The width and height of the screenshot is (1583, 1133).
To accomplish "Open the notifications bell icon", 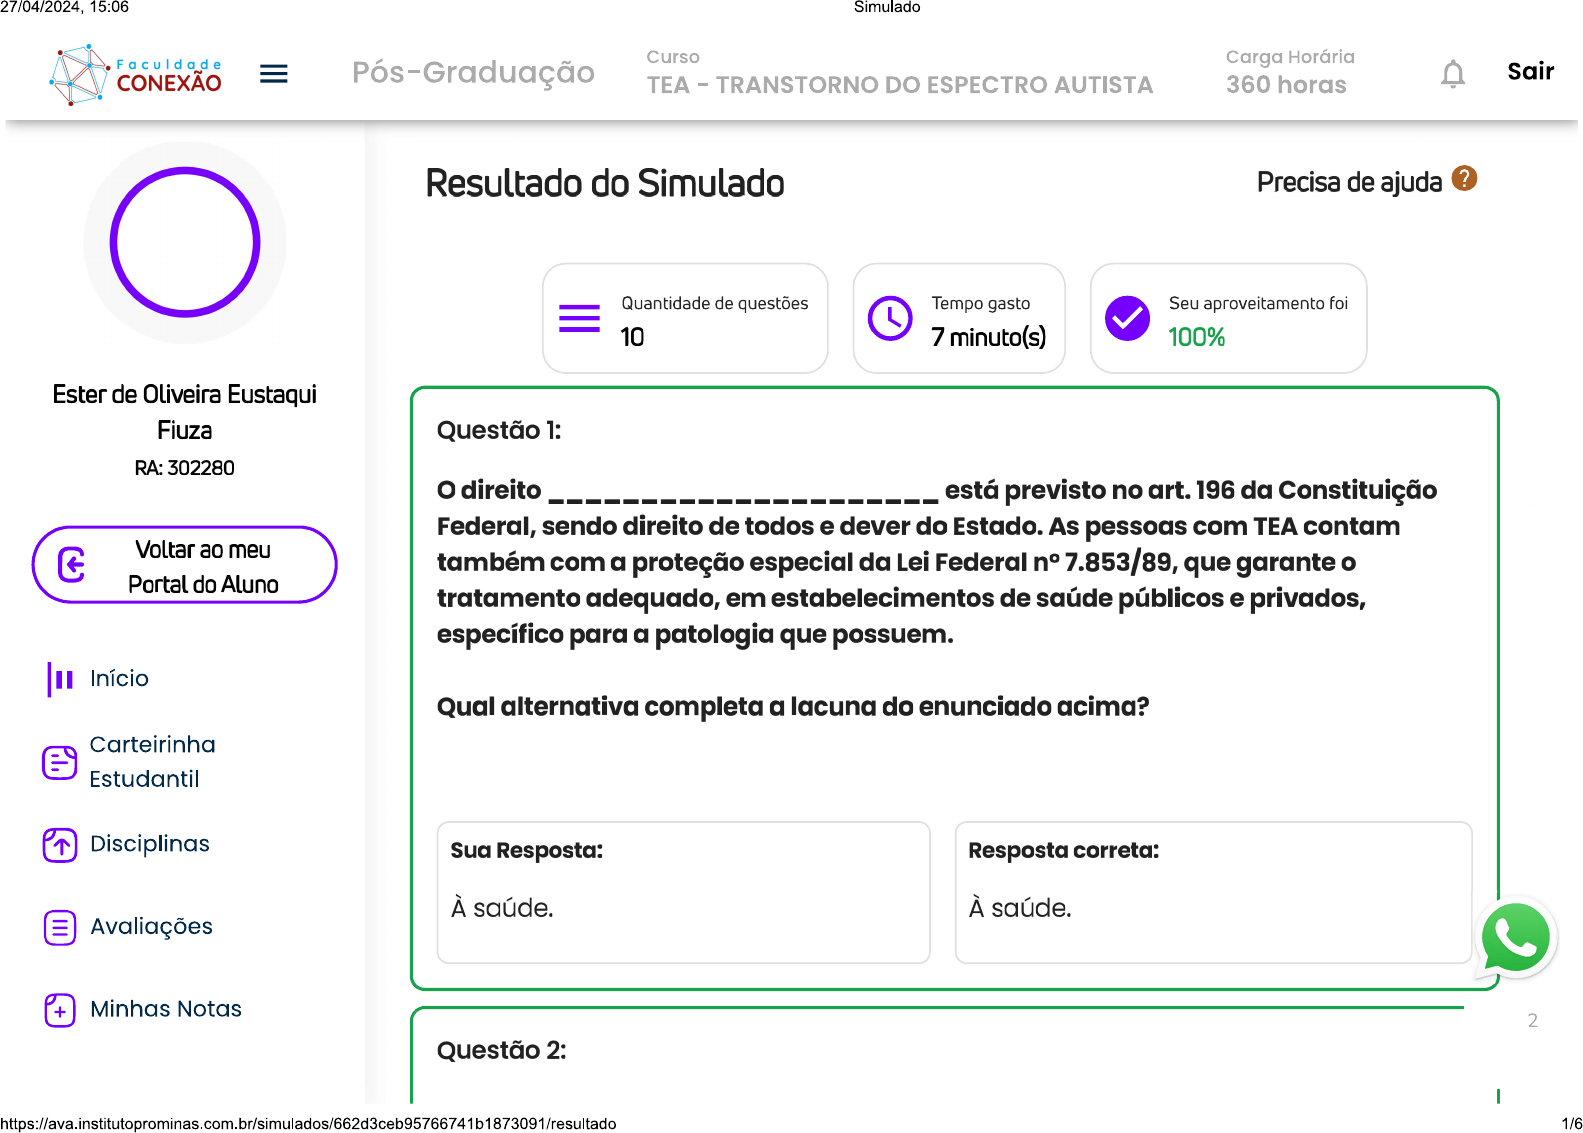I will [x=1452, y=74].
